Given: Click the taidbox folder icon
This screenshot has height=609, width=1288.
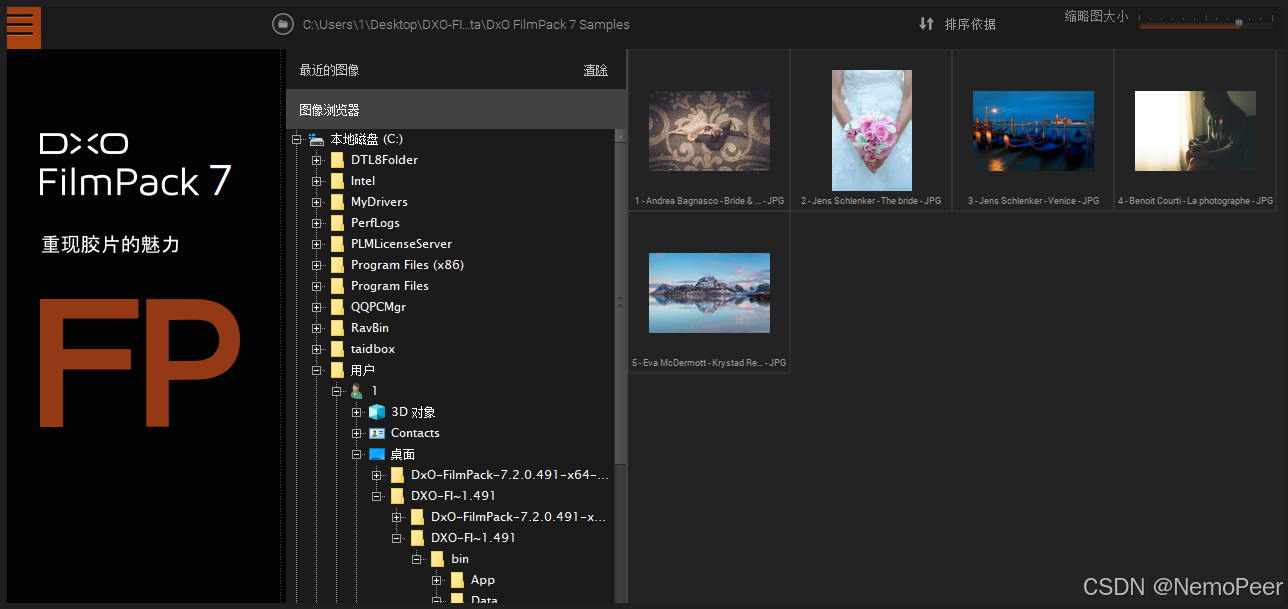Looking at the screenshot, I should [337, 349].
